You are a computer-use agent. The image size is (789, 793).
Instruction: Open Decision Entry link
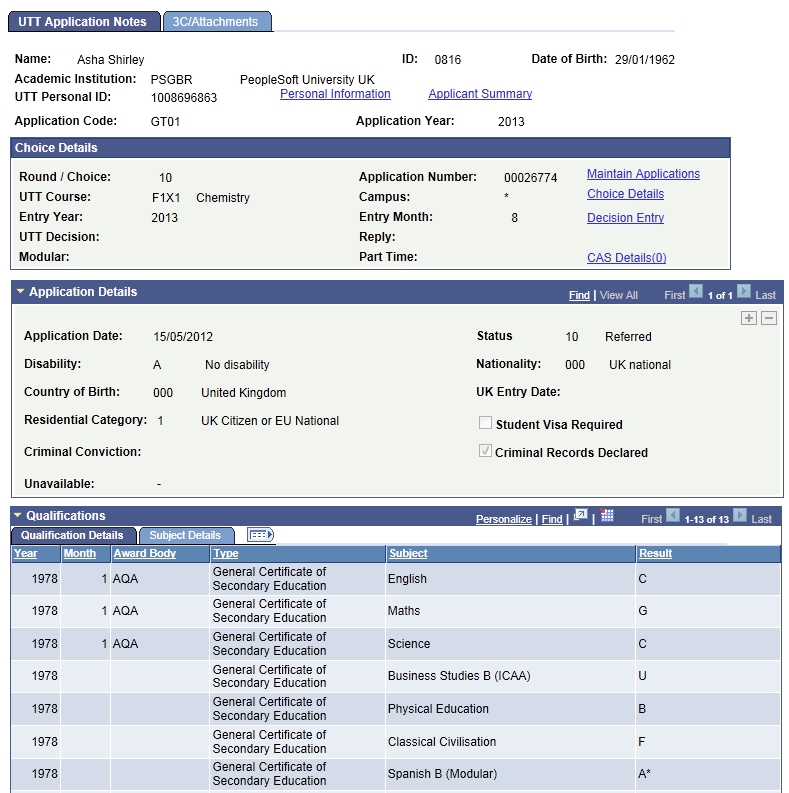(x=626, y=218)
